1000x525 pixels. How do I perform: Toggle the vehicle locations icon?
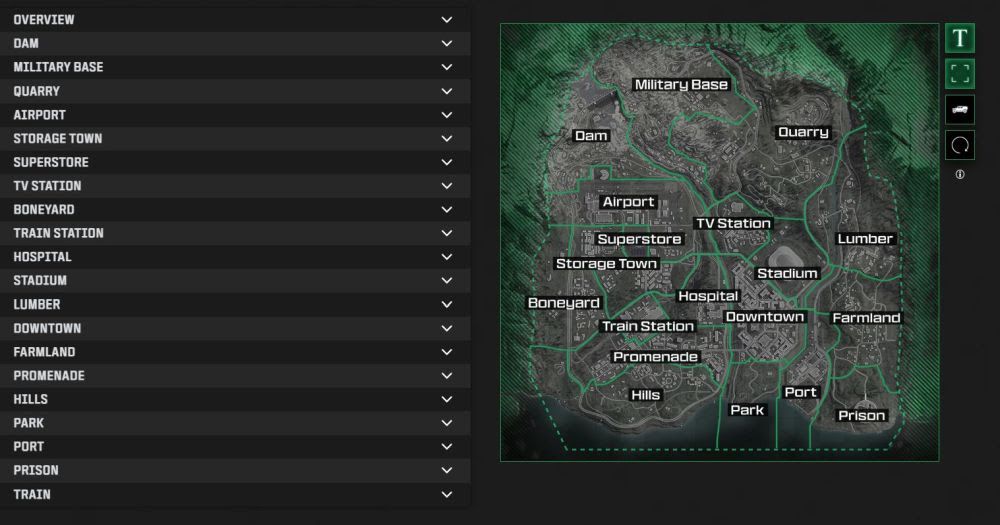pos(960,110)
